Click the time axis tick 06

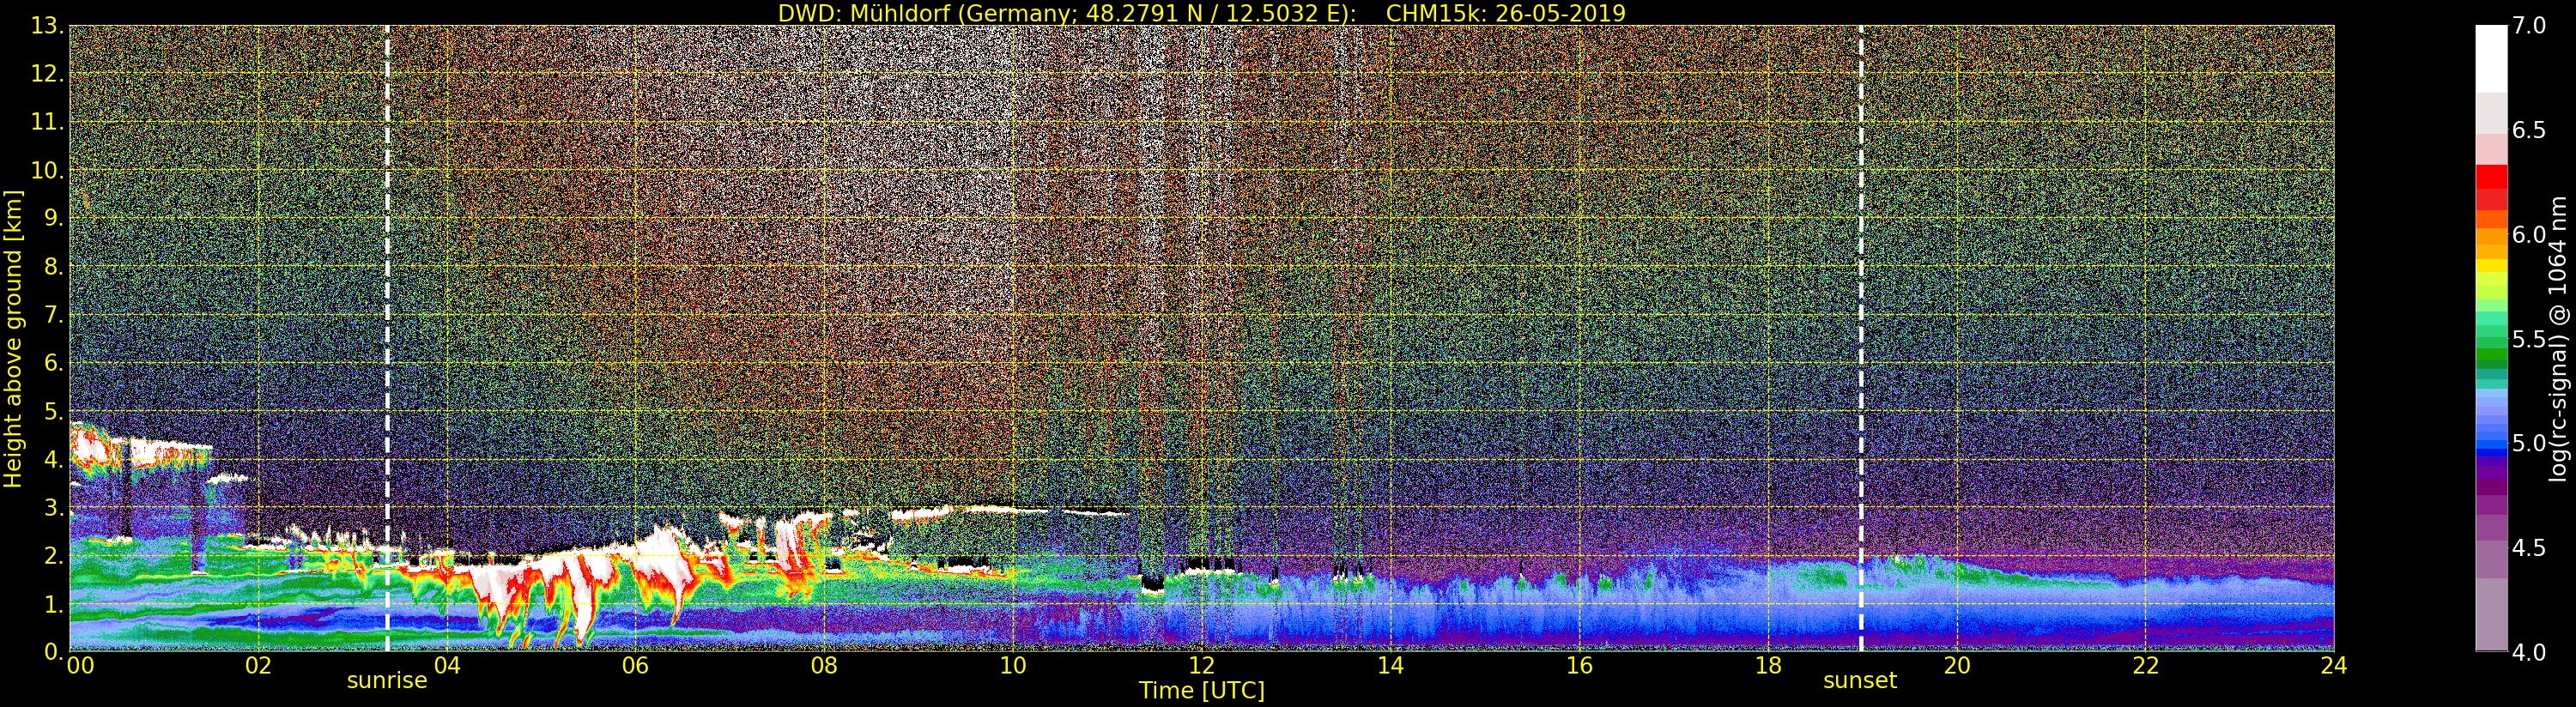[x=635, y=666]
